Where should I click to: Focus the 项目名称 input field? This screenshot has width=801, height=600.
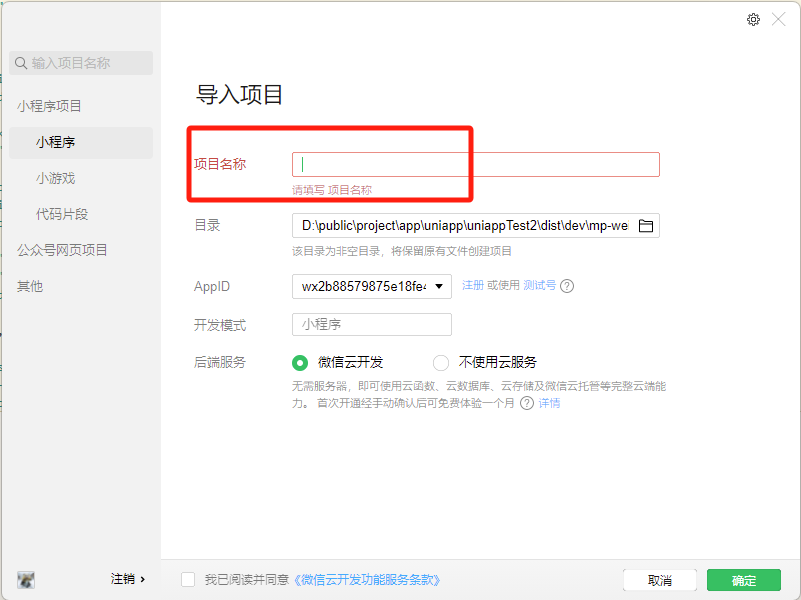[x=476, y=164]
